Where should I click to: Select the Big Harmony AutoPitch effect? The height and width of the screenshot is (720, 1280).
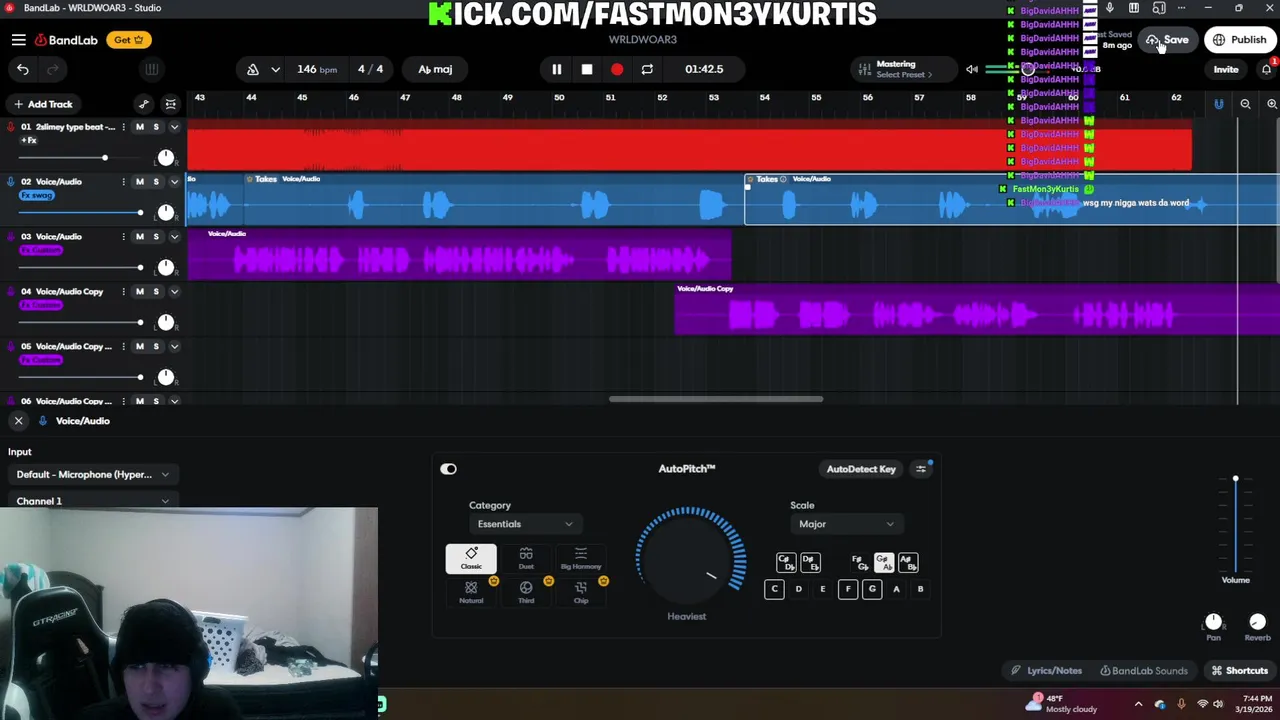[x=581, y=558]
